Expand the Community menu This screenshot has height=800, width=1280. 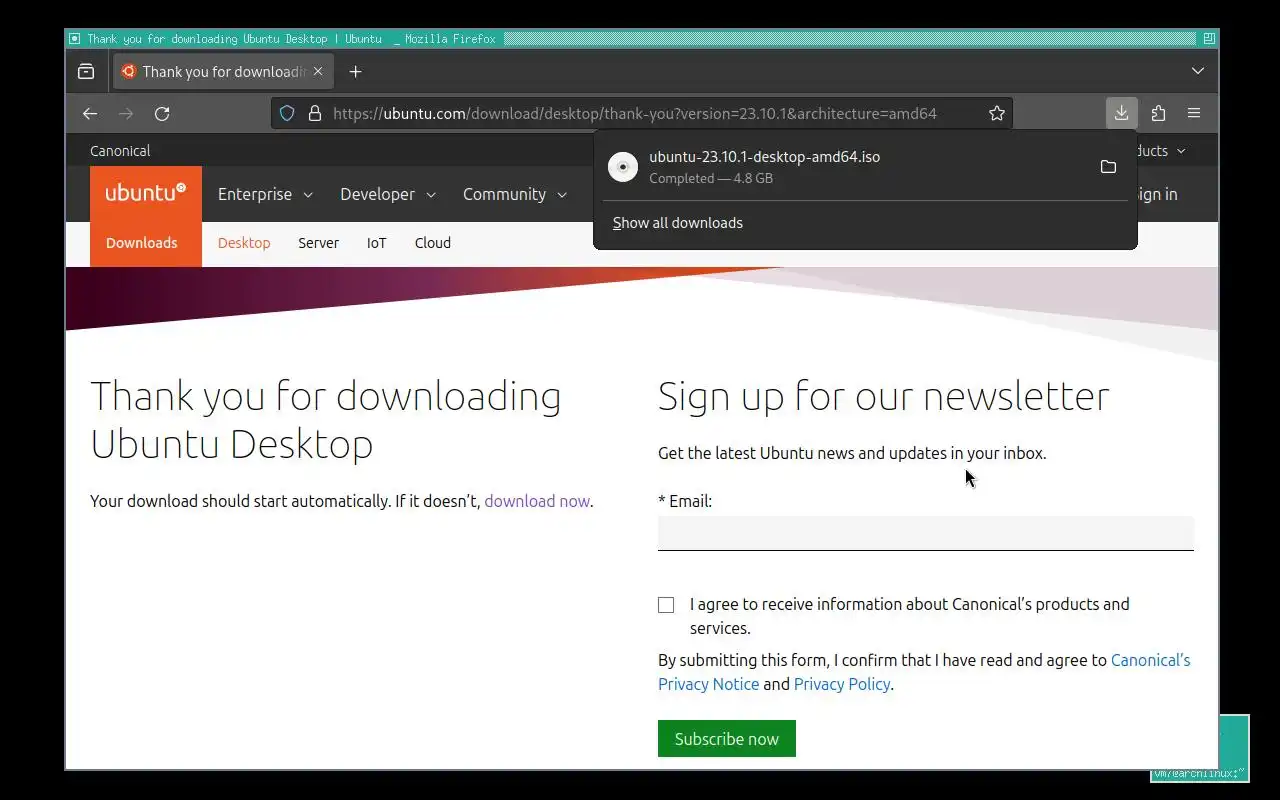coord(515,194)
